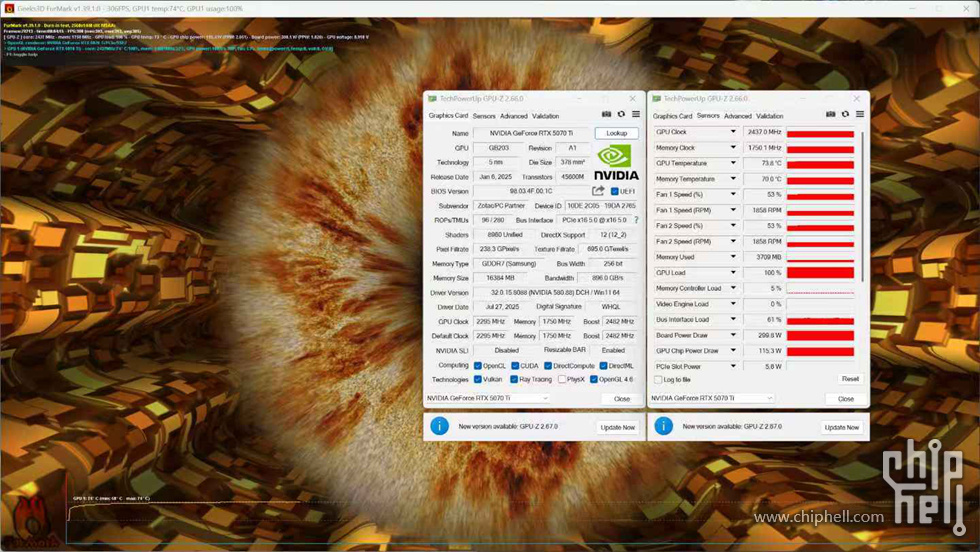This screenshot has height=552, width=980.
Task: Click the GPU Clock red sensor graph
Action: click(x=820, y=133)
